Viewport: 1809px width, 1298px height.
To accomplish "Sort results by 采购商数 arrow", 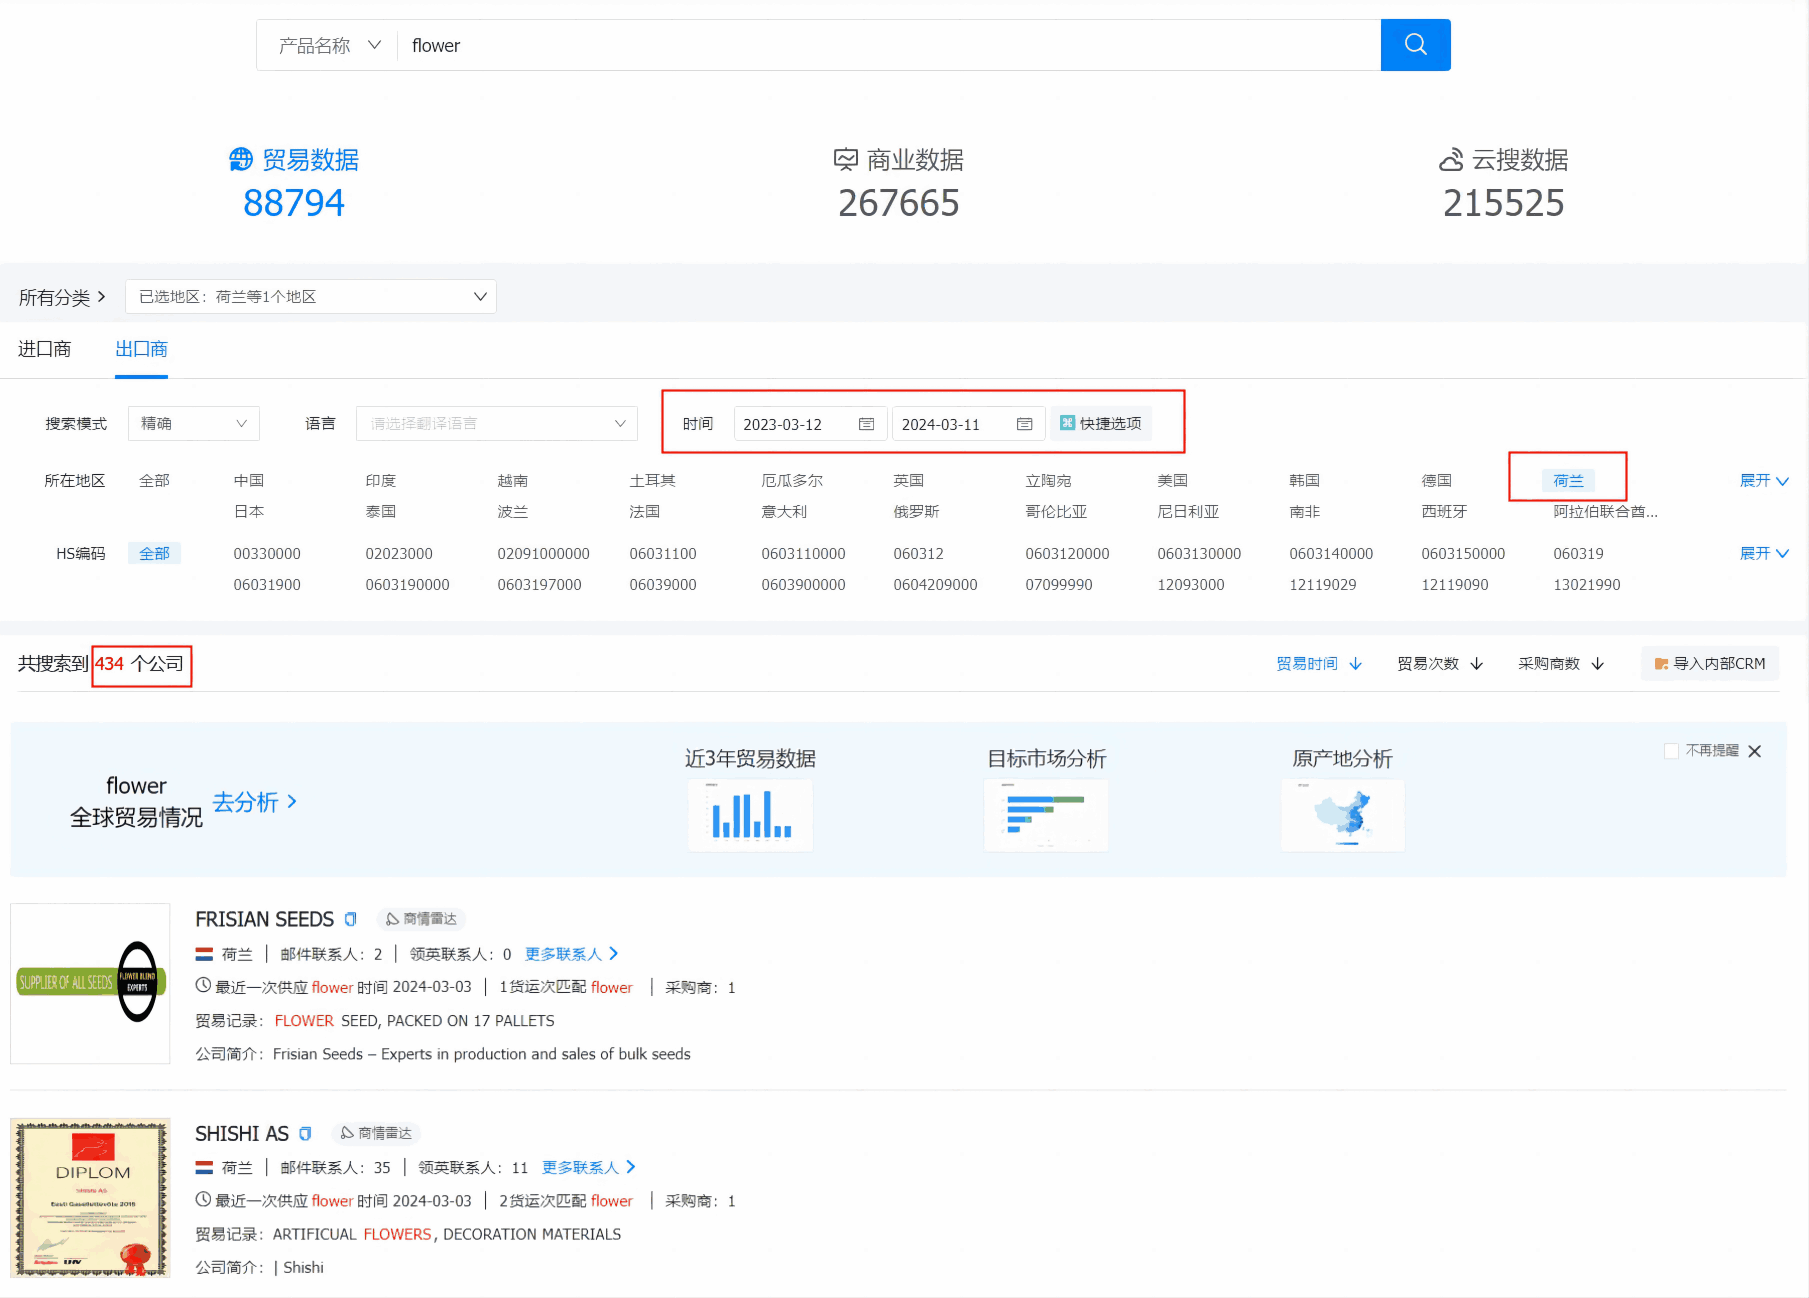I will (x=1597, y=664).
